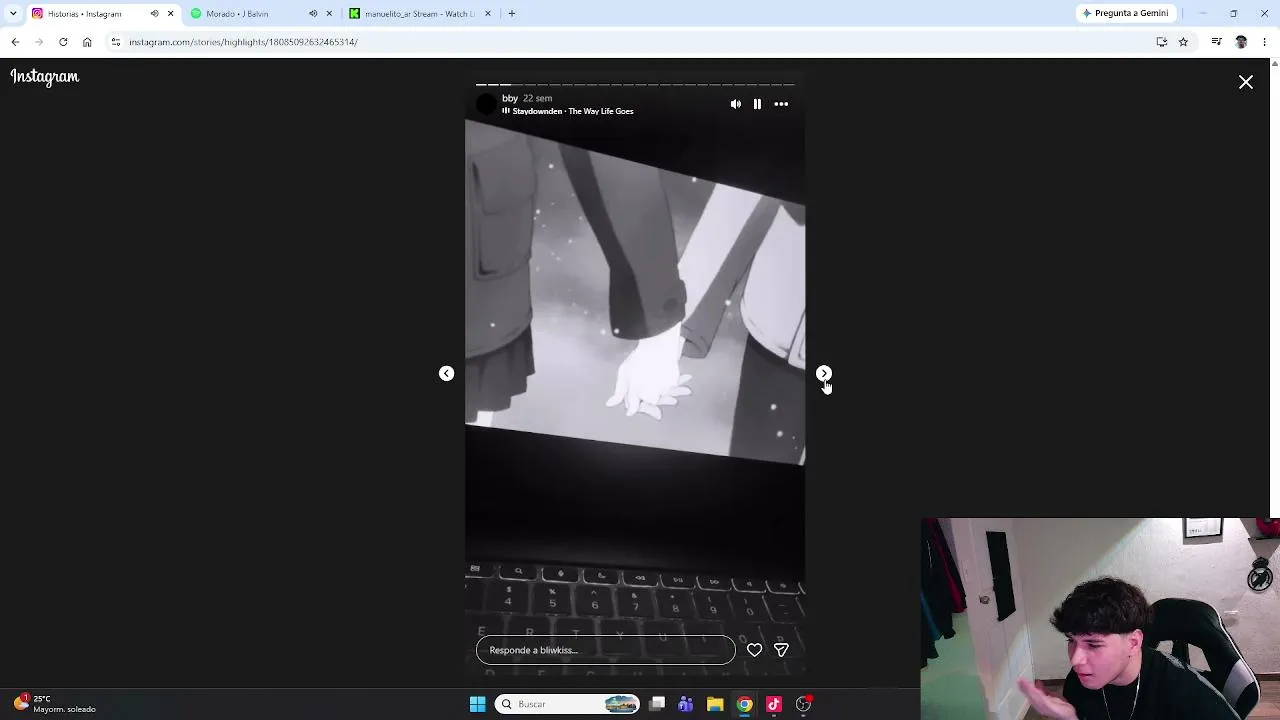Open Task View on the taskbar
Viewport: 1280px width, 720px height.
coord(657,704)
